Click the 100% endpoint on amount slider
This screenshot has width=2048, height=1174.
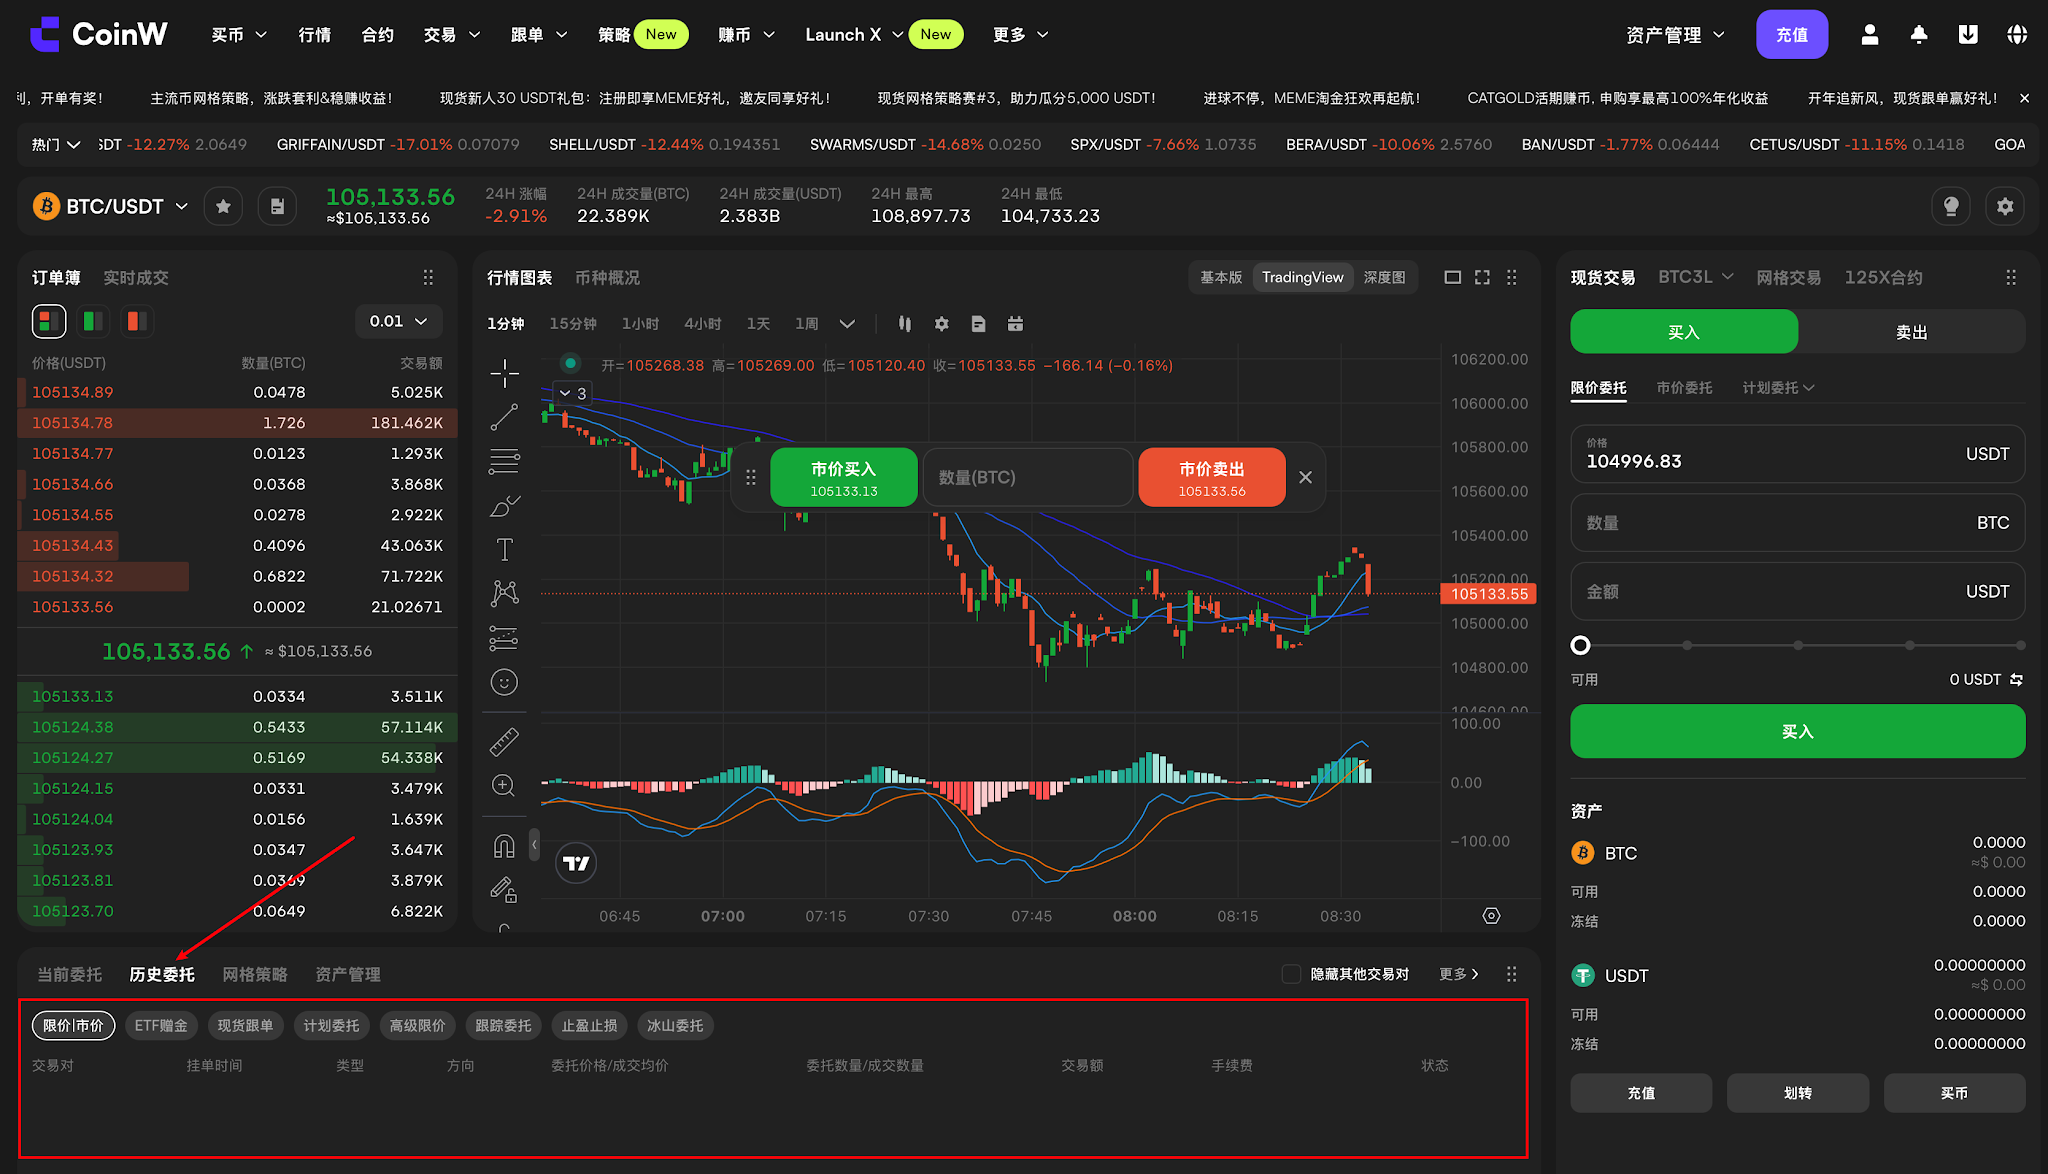pyautogui.click(x=2020, y=645)
